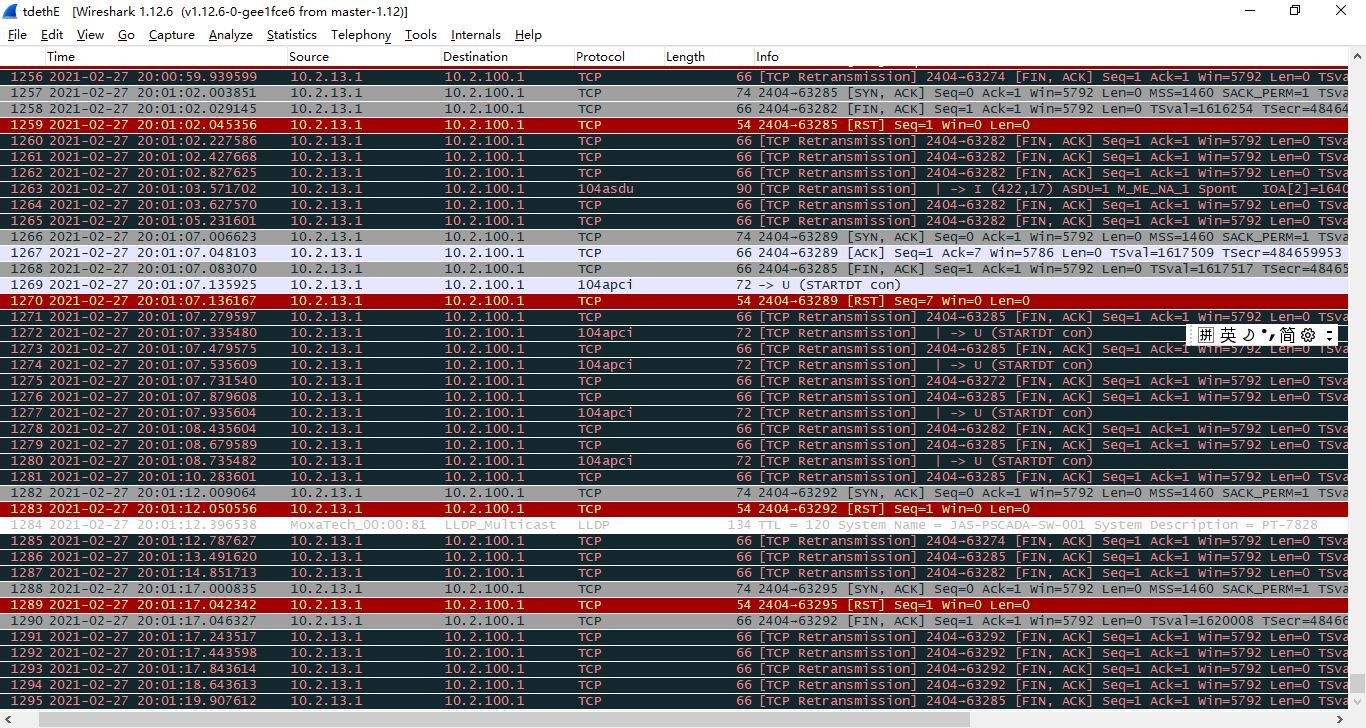The image size is (1366, 728).
Task: Toggle IME English/Chinese language mode
Action: (1228, 335)
